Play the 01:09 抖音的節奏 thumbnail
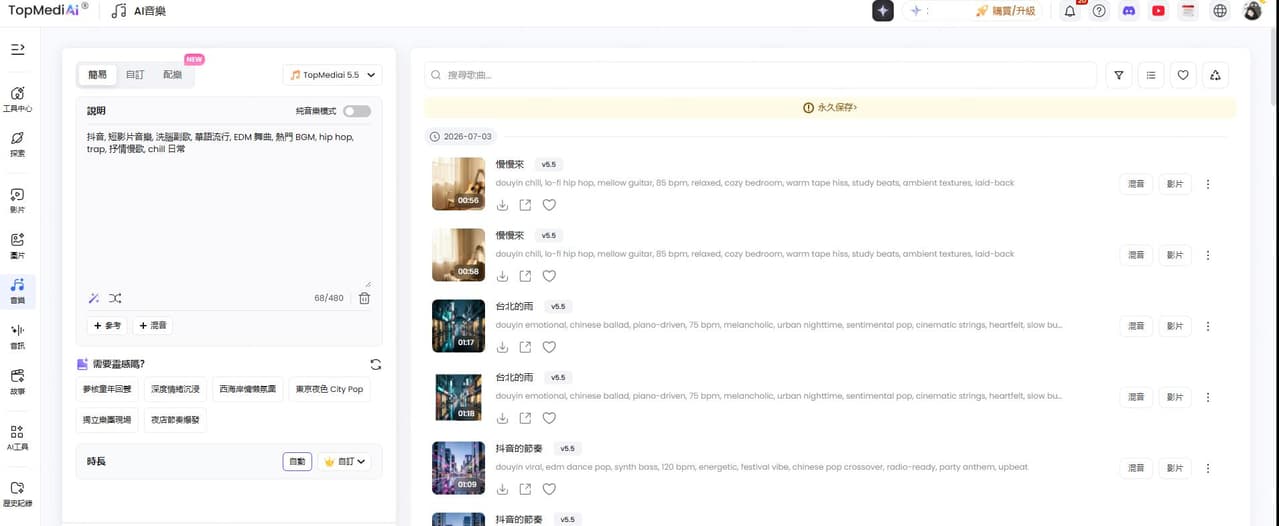 458,468
